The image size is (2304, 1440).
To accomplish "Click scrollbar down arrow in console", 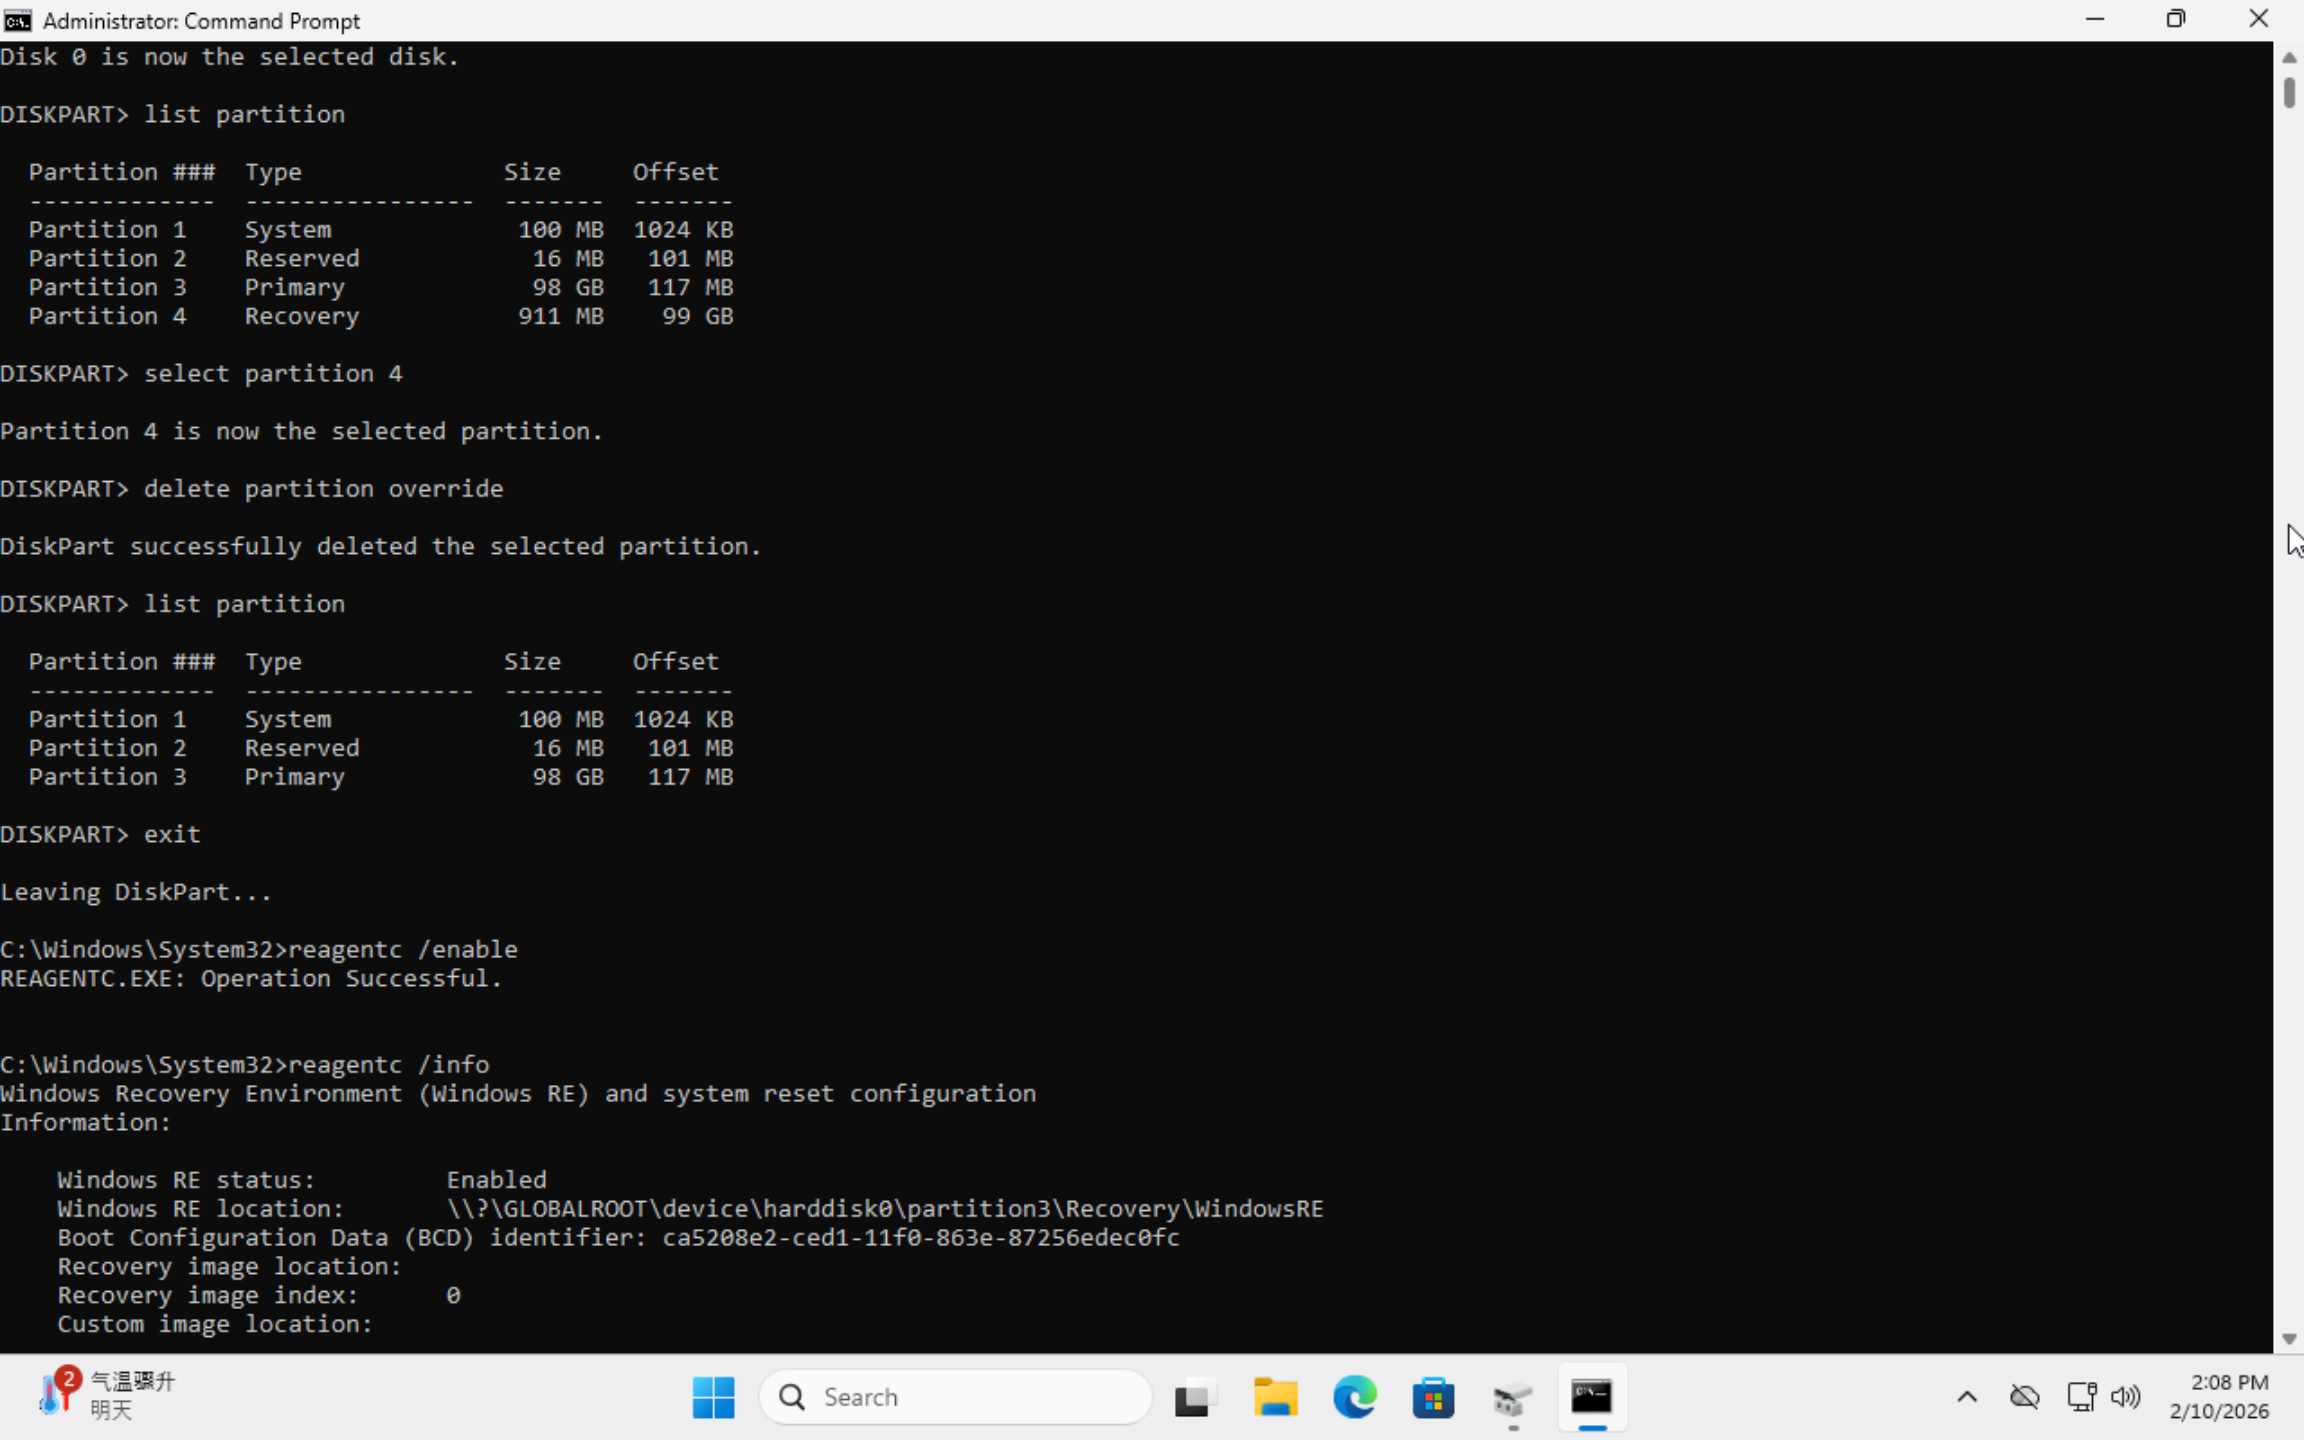I will click(2289, 1339).
